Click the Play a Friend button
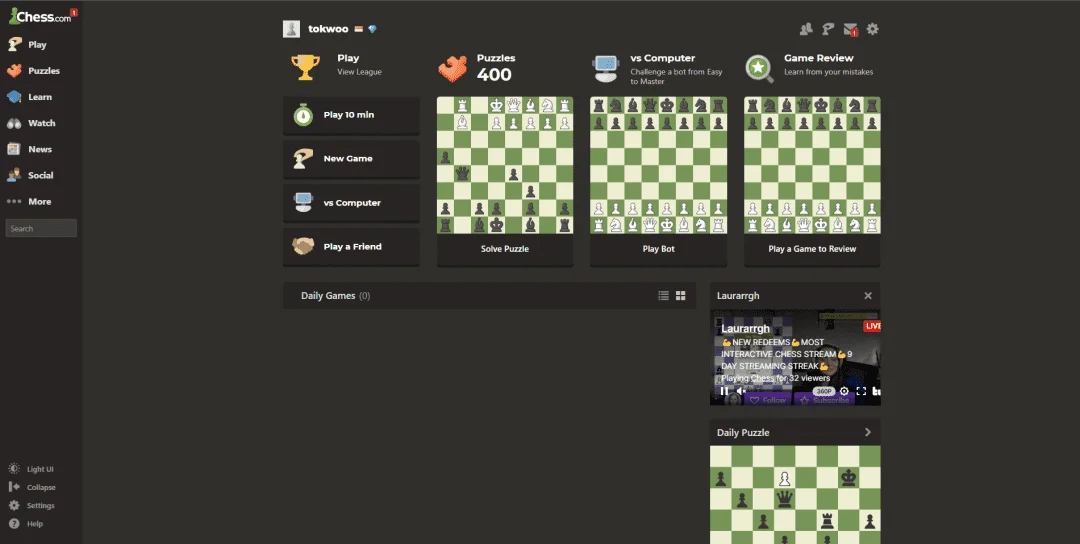Image resolution: width=1080 pixels, height=544 pixels. [351, 247]
